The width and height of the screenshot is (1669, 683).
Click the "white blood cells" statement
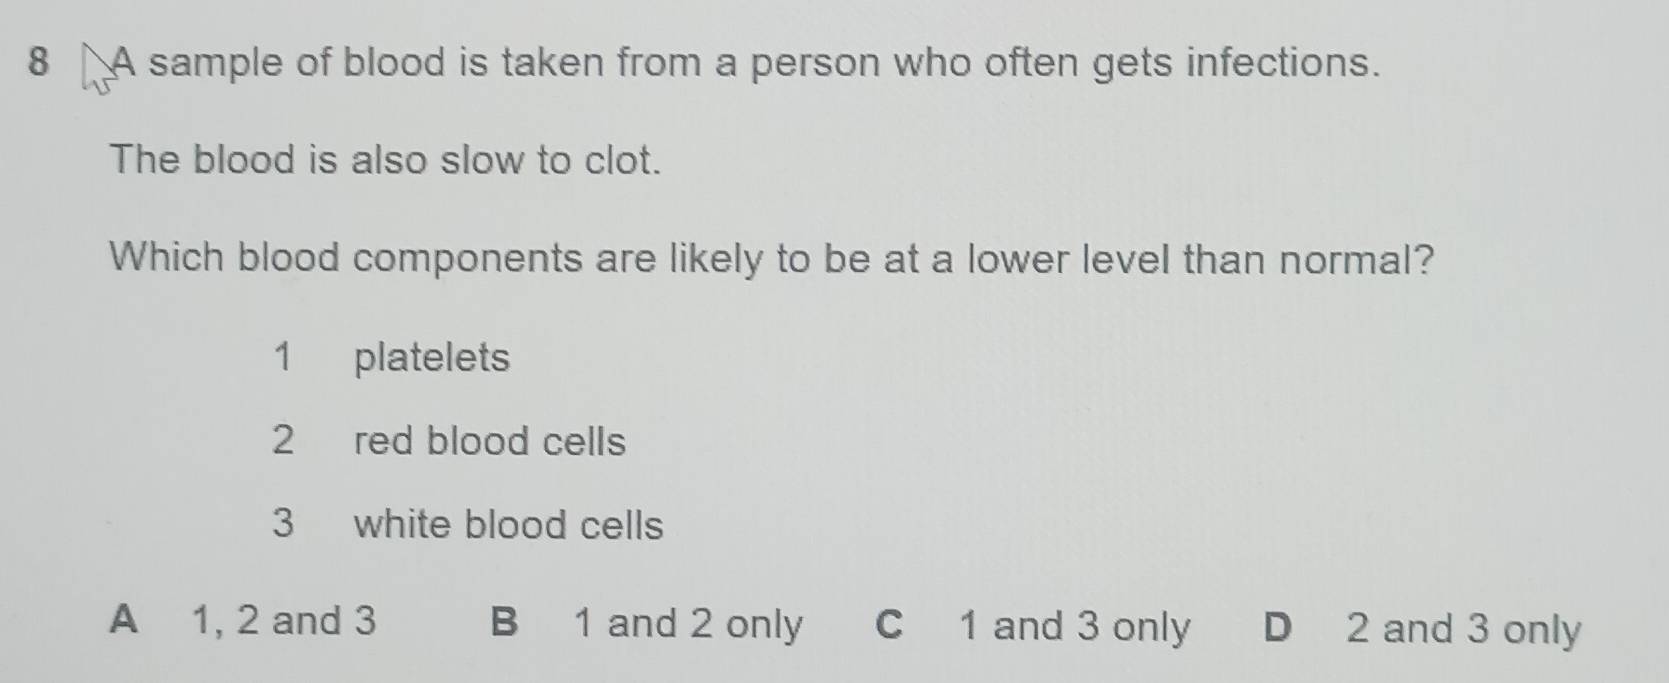(508, 525)
